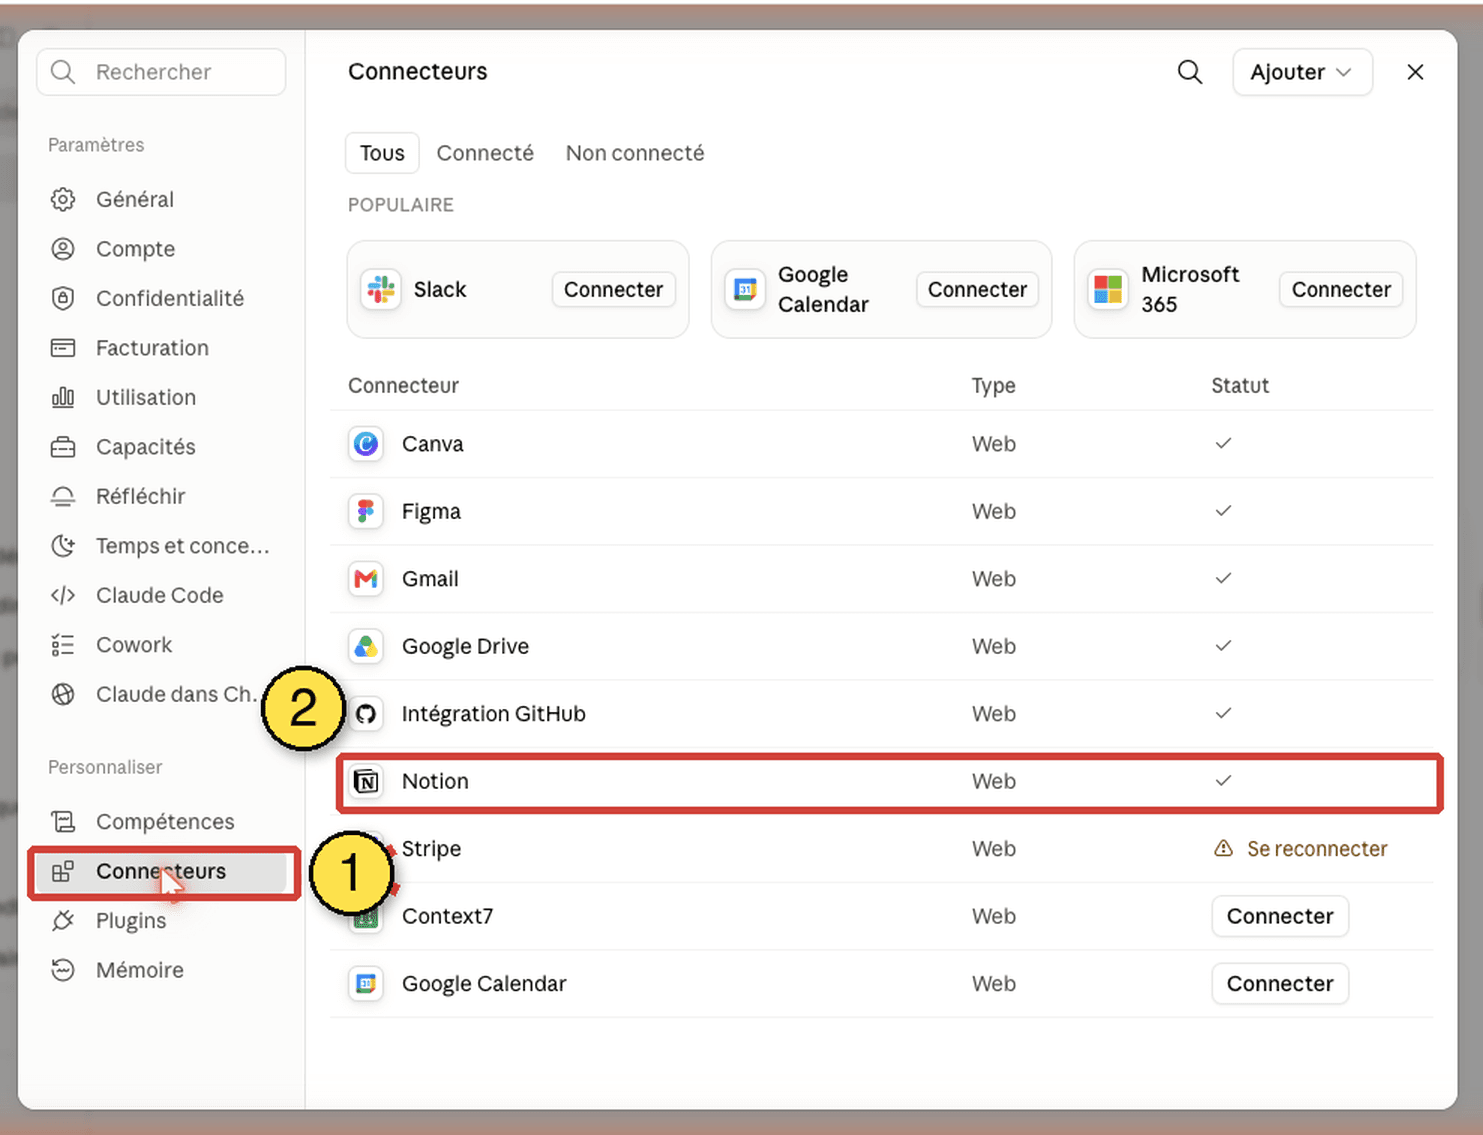Click the search magnifier icon beside Ajouter
The width and height of the screenshot is (1483, 1135).
click(x=1189, y=72)
